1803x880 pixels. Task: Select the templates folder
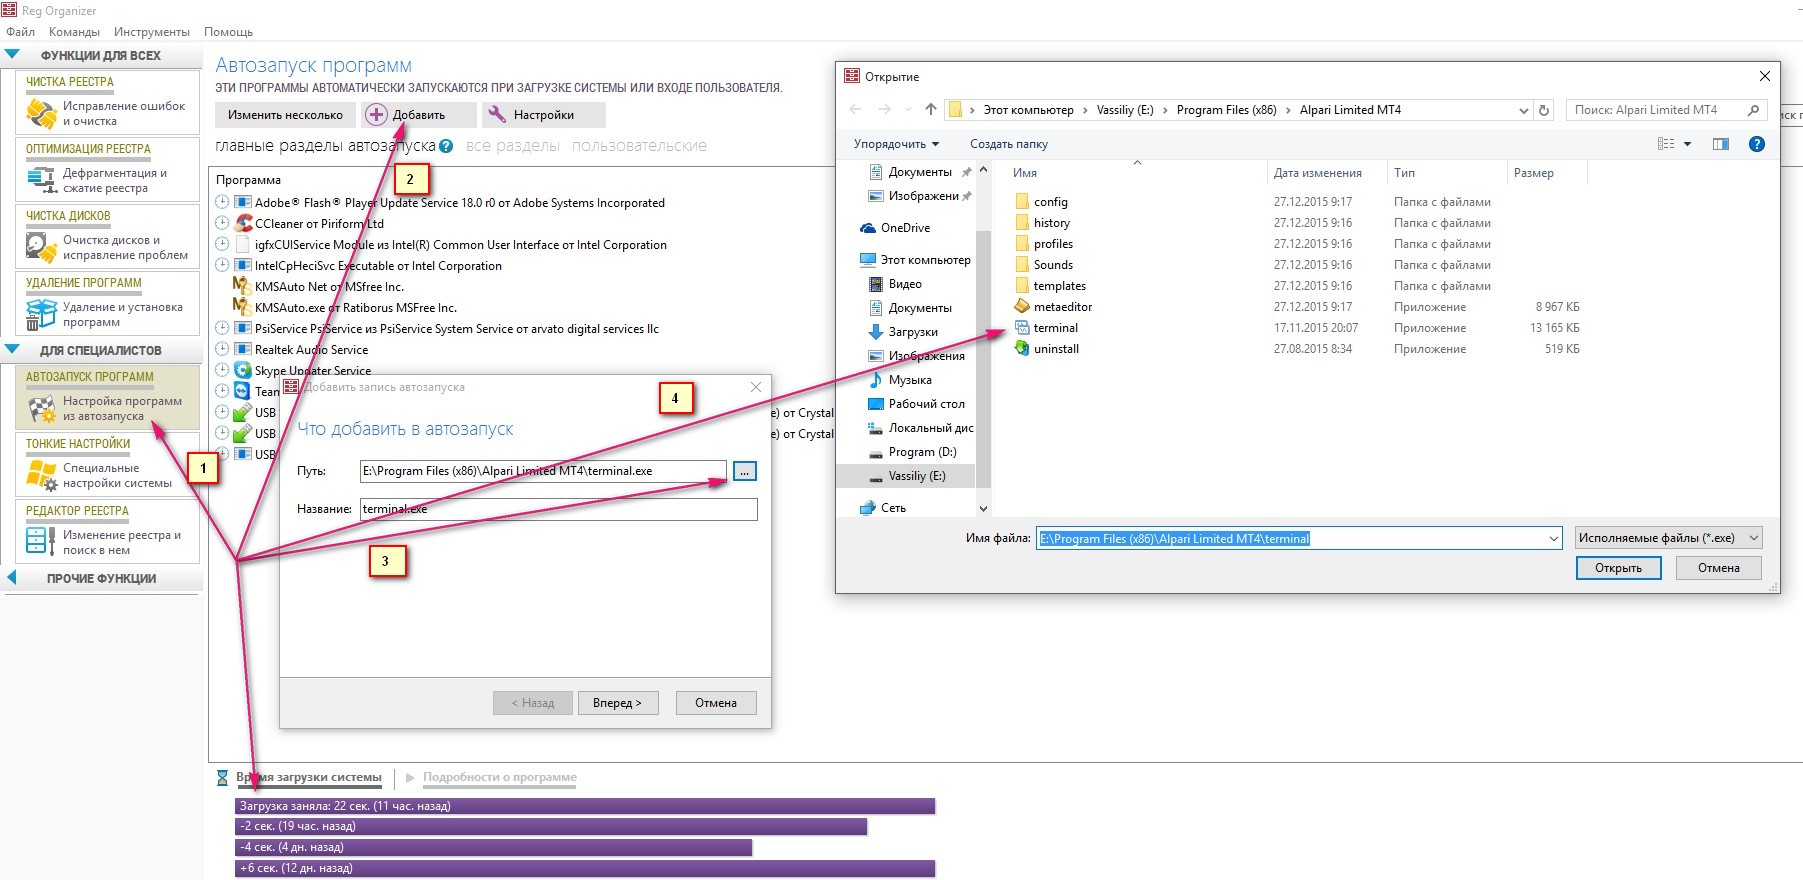coord(1050,286)
